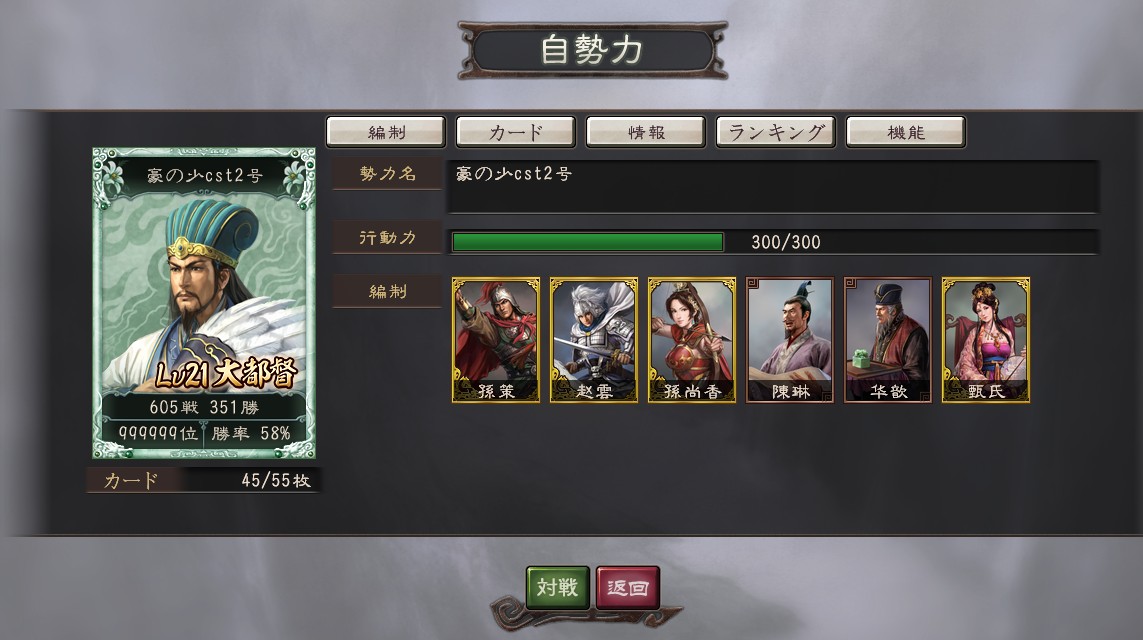Select the 陳琳 officer card
1143x640 pixels.
tap(789, 340)
